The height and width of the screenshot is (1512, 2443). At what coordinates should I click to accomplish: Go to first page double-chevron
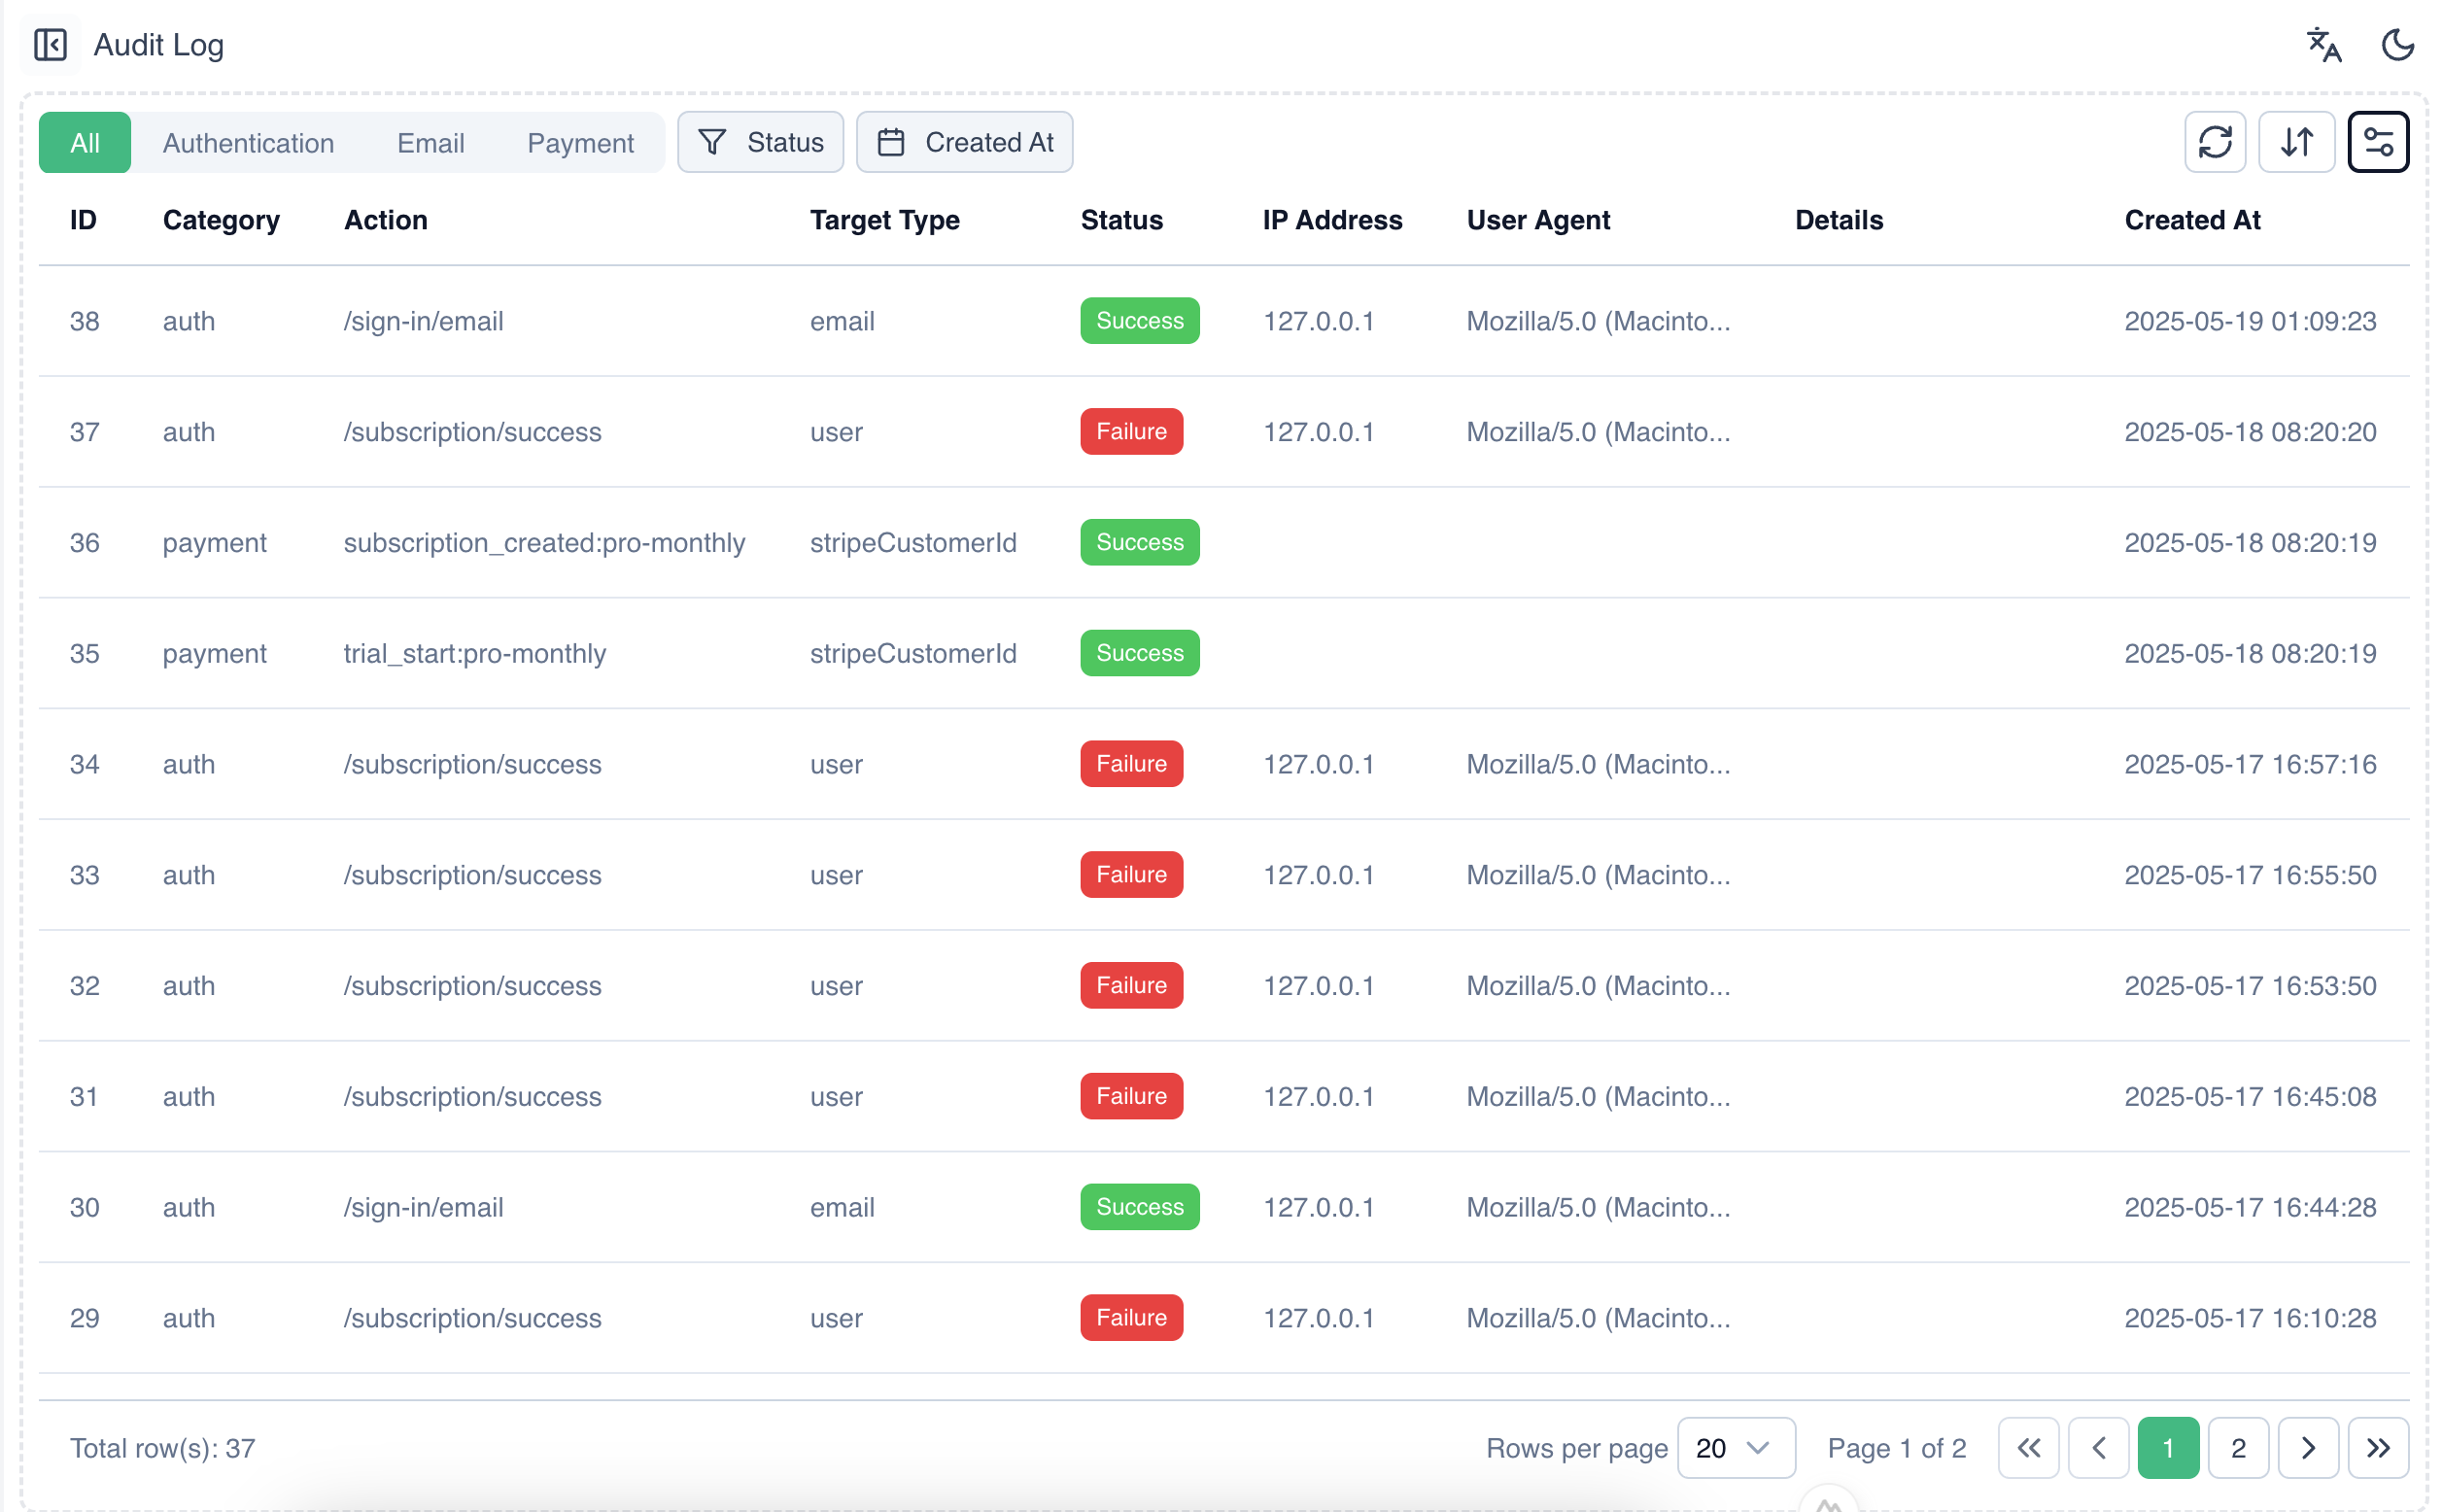[x=2027, y=1447]
